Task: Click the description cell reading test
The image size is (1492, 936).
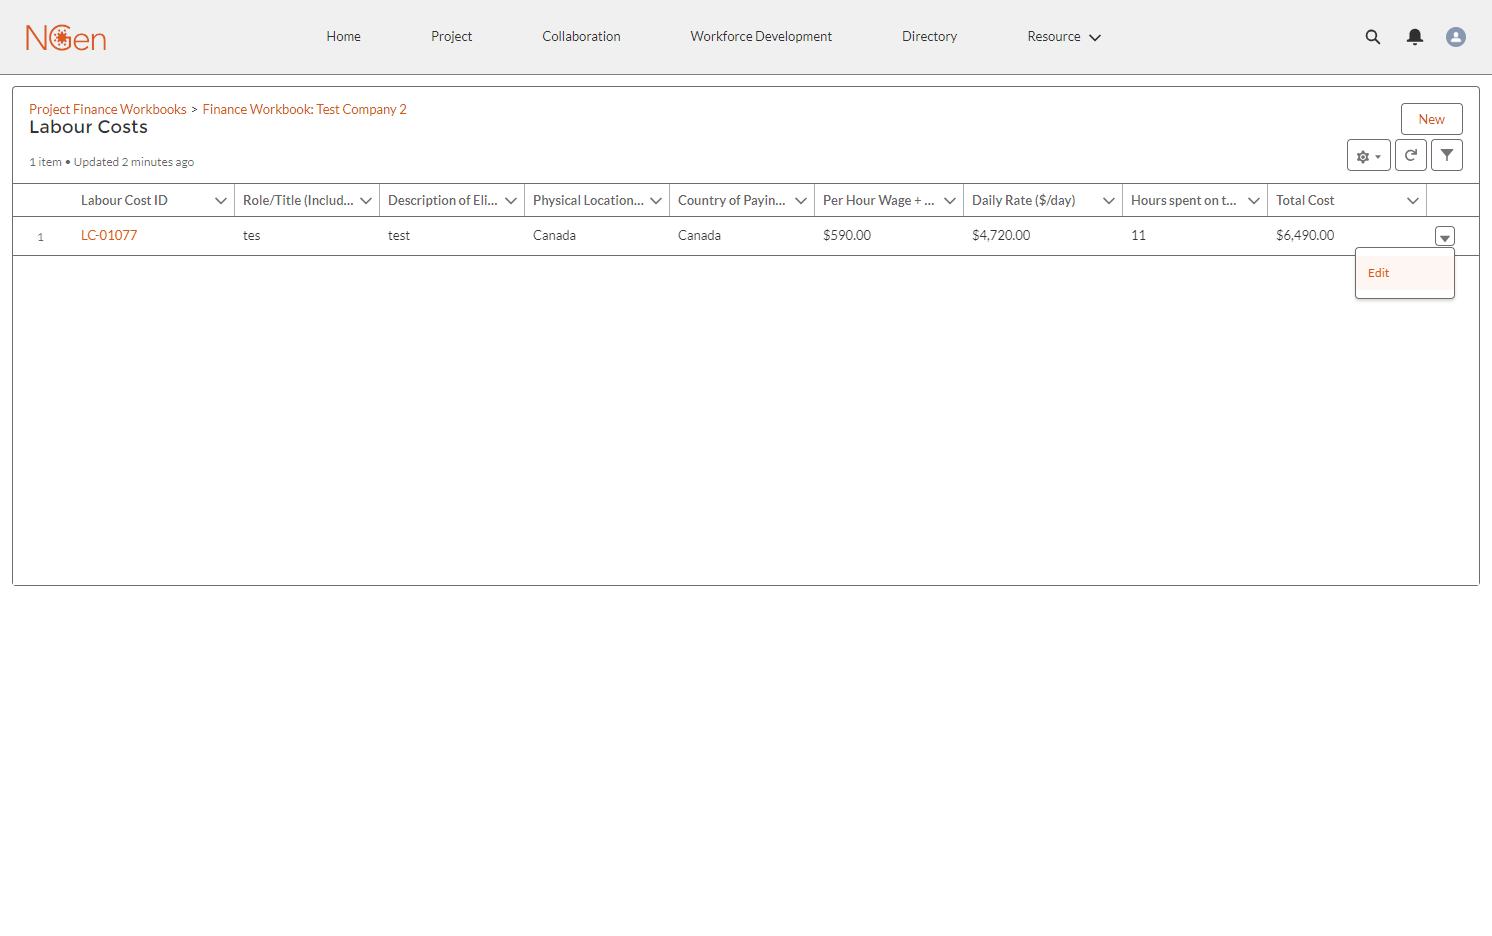Action: [x=399, y=236]
